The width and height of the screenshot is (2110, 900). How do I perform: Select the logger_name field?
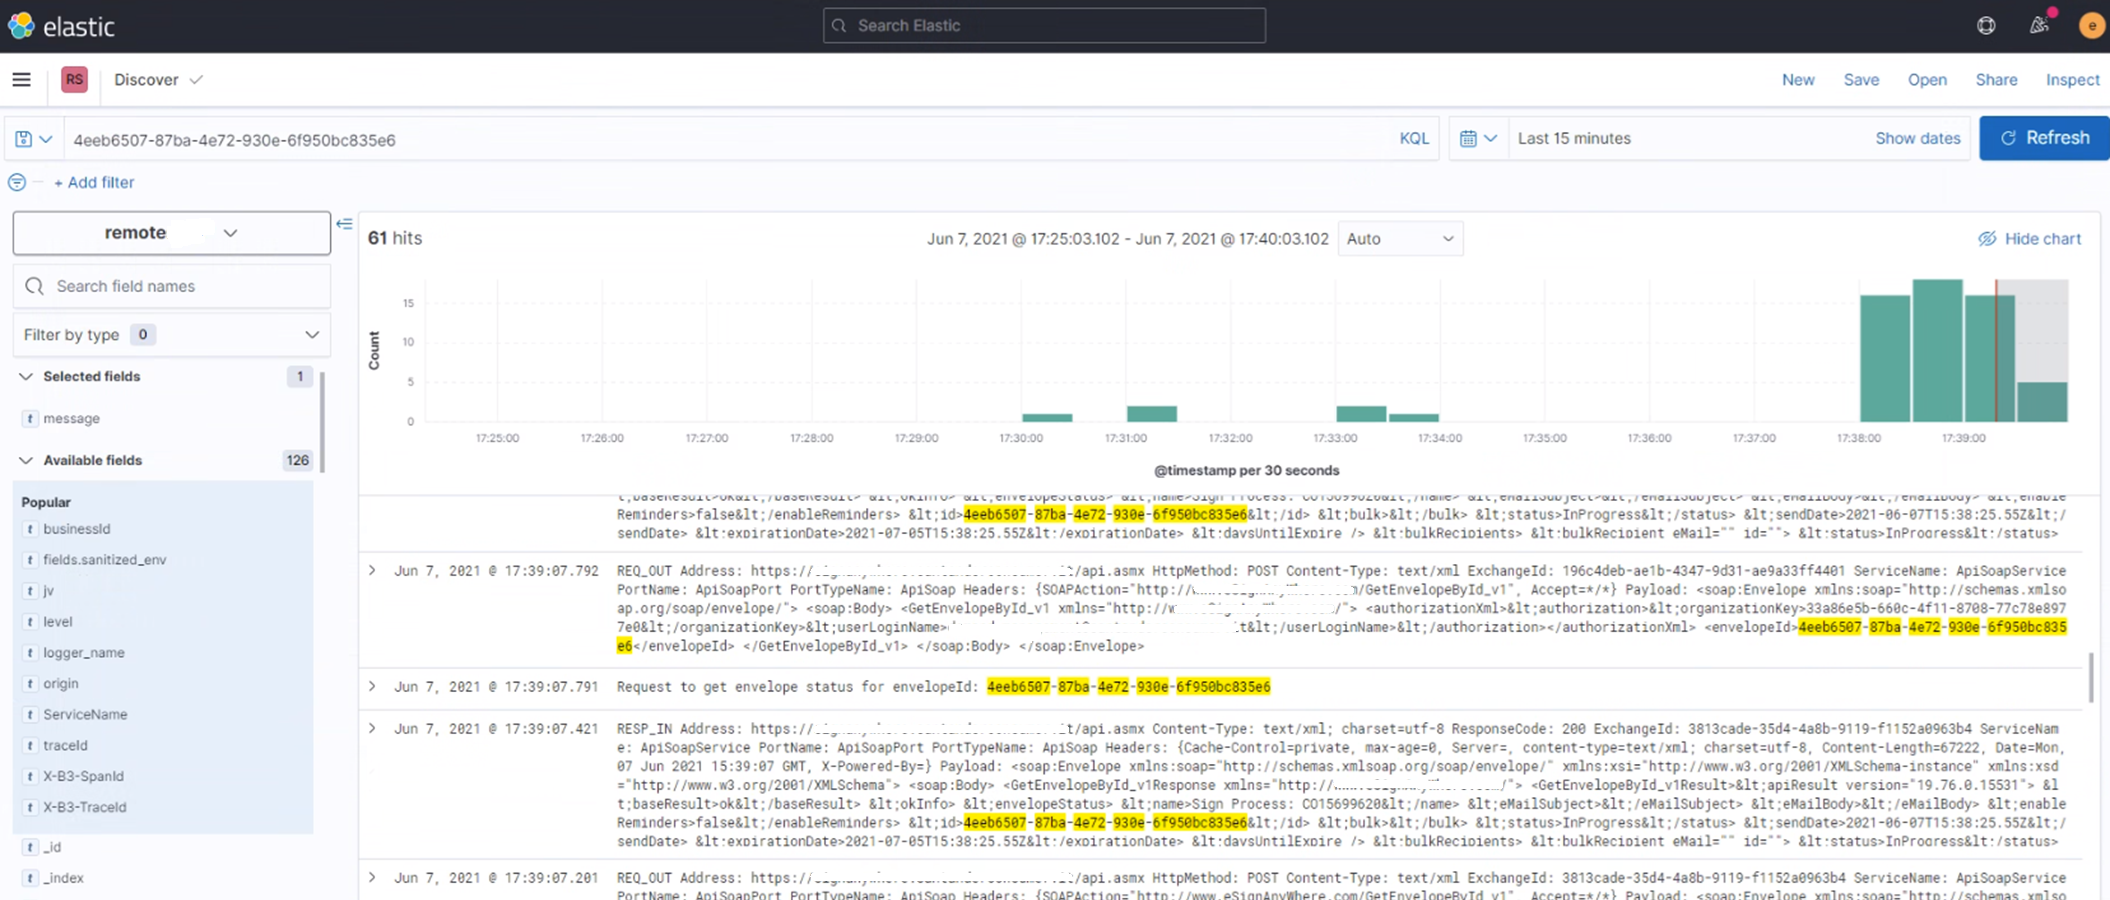tap(83, 653)
